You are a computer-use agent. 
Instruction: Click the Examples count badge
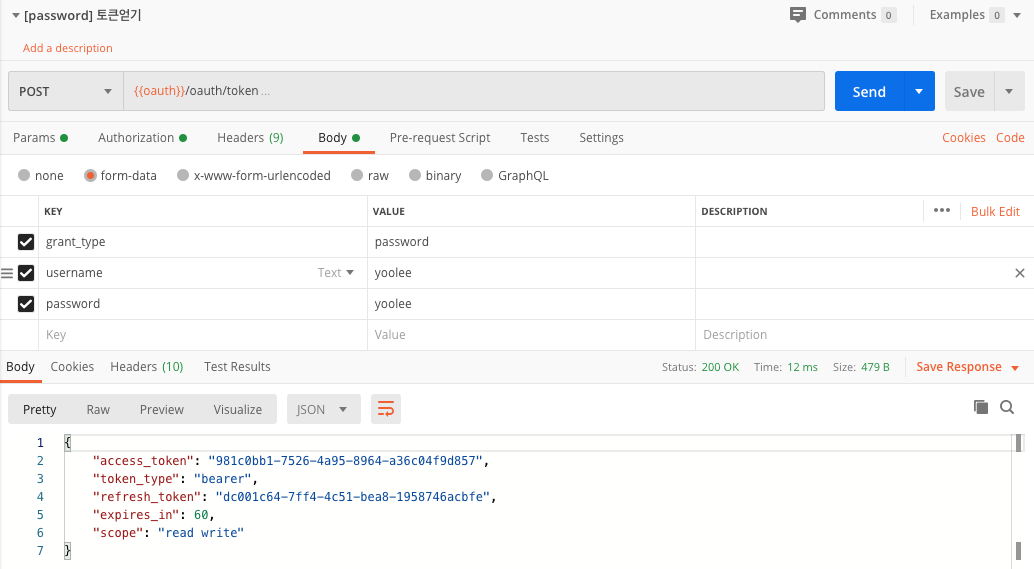coord(996,15)
